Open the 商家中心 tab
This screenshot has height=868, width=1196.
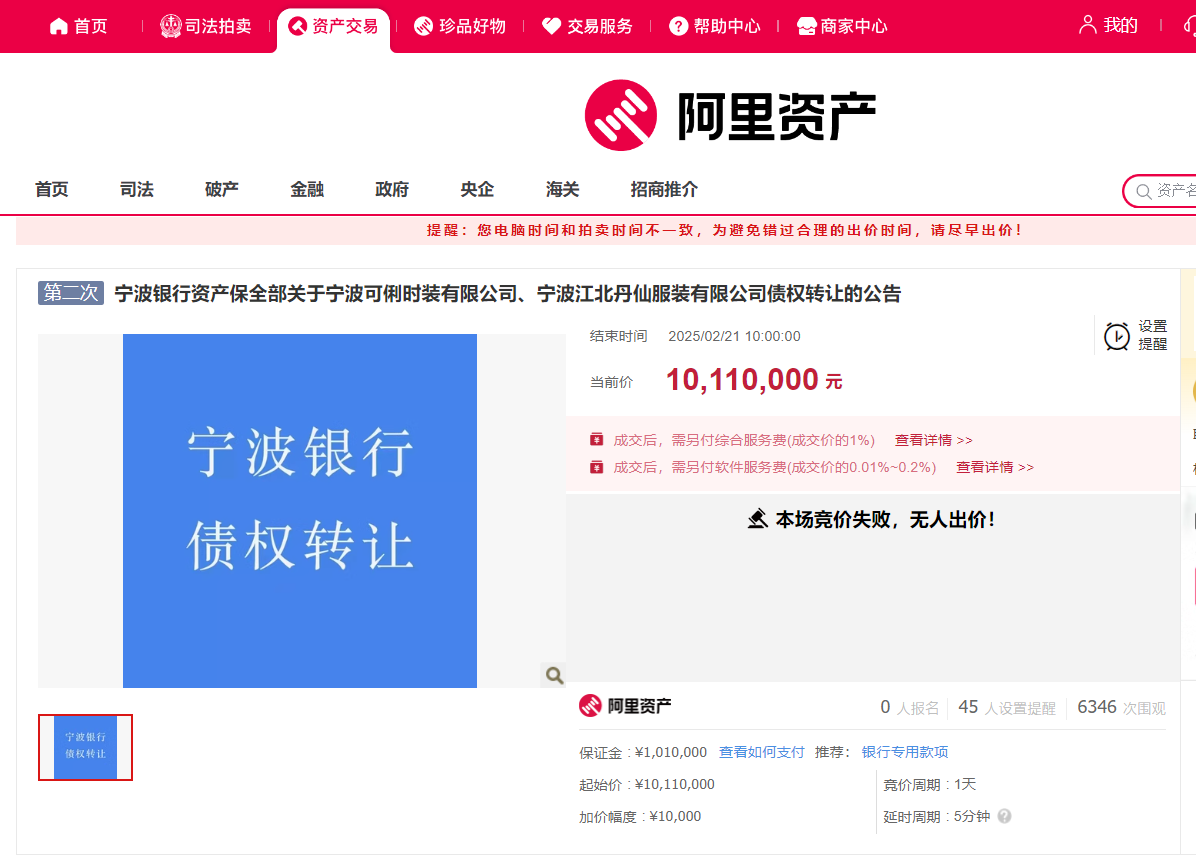coord(842,26)
